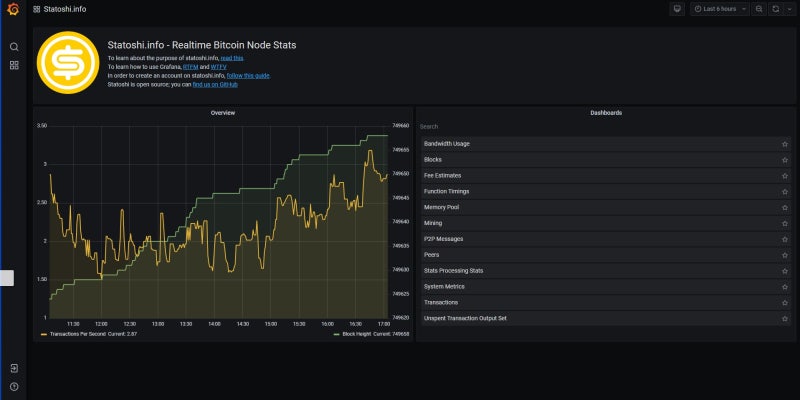800x400 pixels.
Task: Open the Memory Pool dashboard
Action: point(606,208)
